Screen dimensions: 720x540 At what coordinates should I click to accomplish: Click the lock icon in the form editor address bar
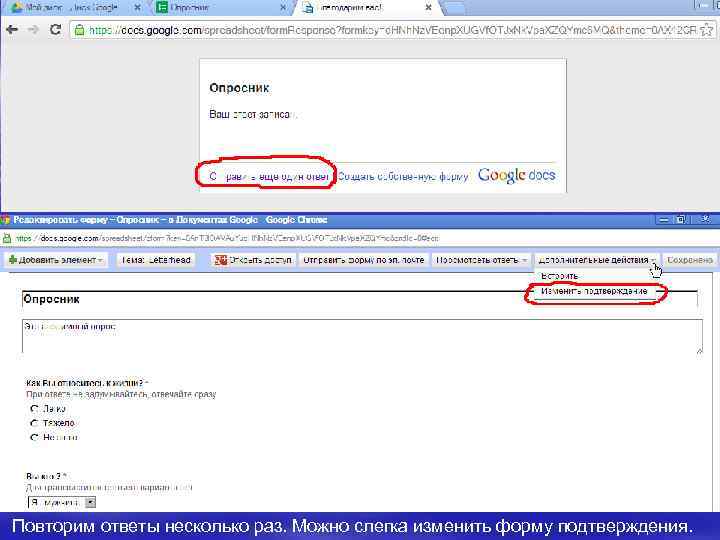tap(7, 238)
